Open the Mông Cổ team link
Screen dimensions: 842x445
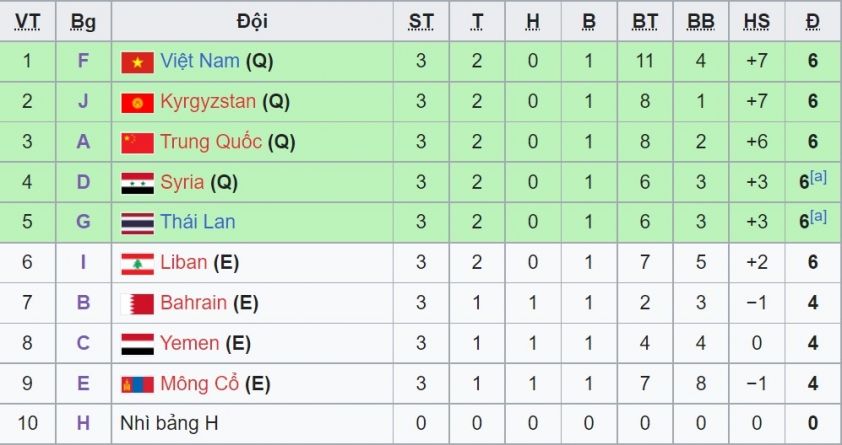pyautogui.click(x=199, y=383)
